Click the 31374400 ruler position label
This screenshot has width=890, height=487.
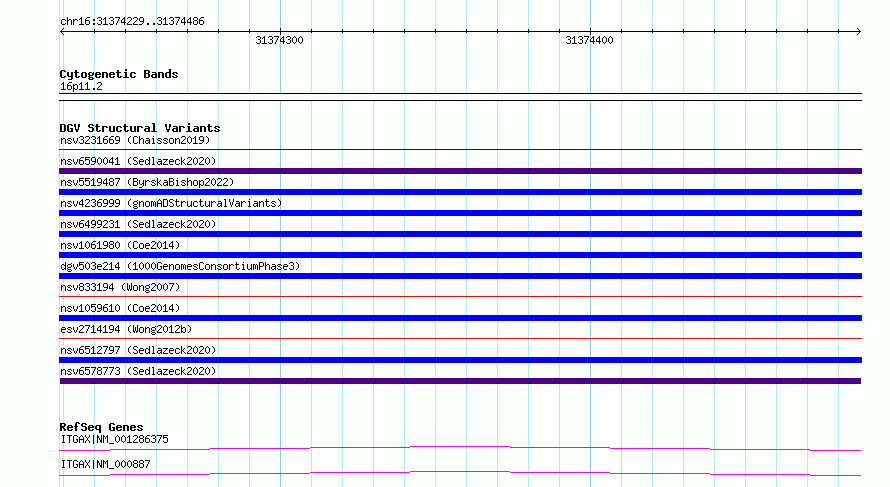point(589,40)
